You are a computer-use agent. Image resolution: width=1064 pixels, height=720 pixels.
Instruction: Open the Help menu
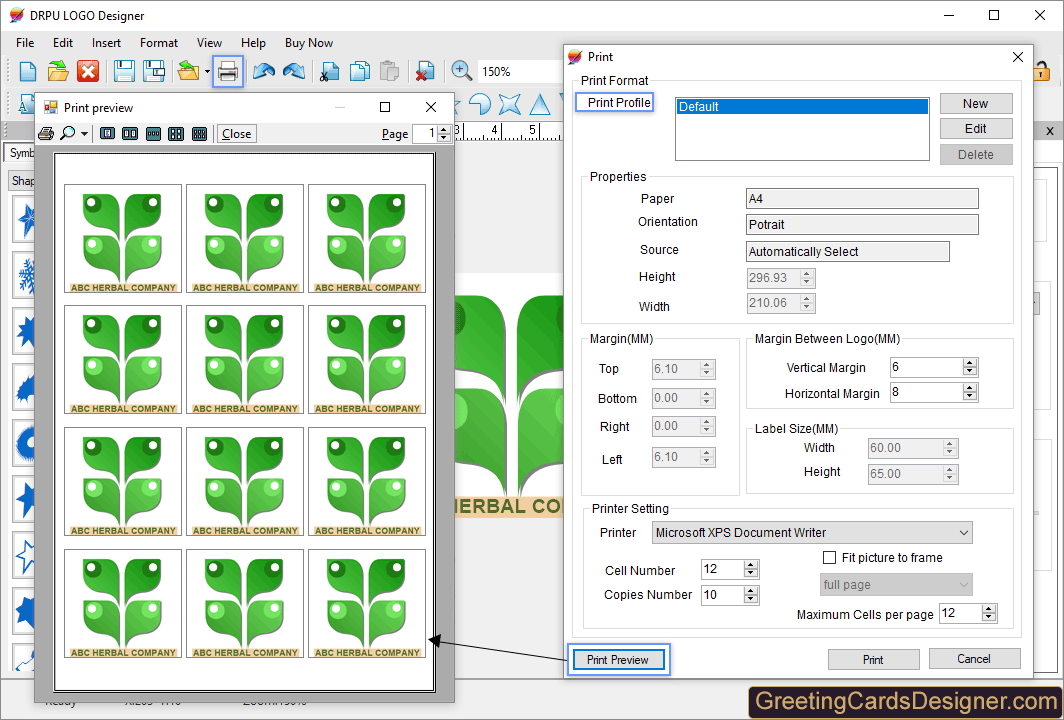pyautogui.click(x=253, y=43)
